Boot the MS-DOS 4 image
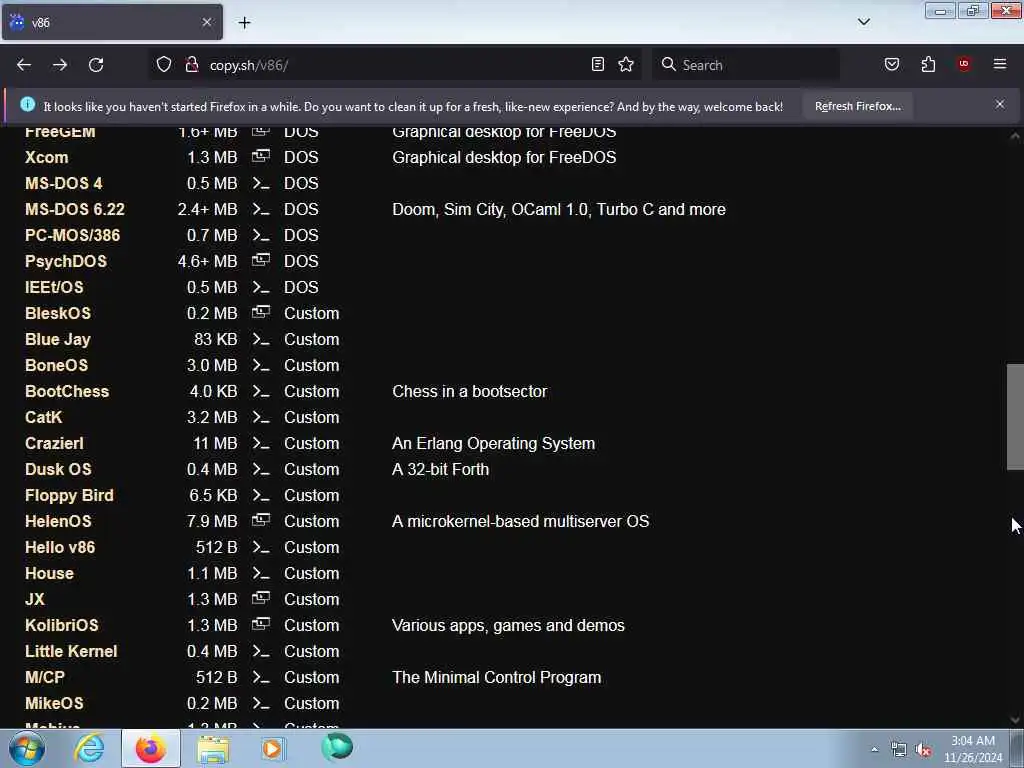This screenshot has width=1024, height=768. click(63, 184)
